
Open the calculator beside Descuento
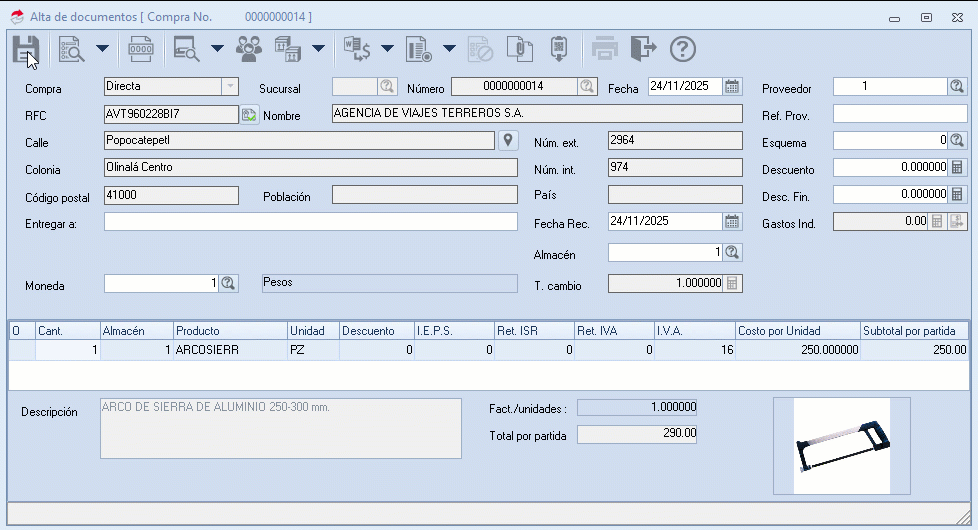point(957,168)
